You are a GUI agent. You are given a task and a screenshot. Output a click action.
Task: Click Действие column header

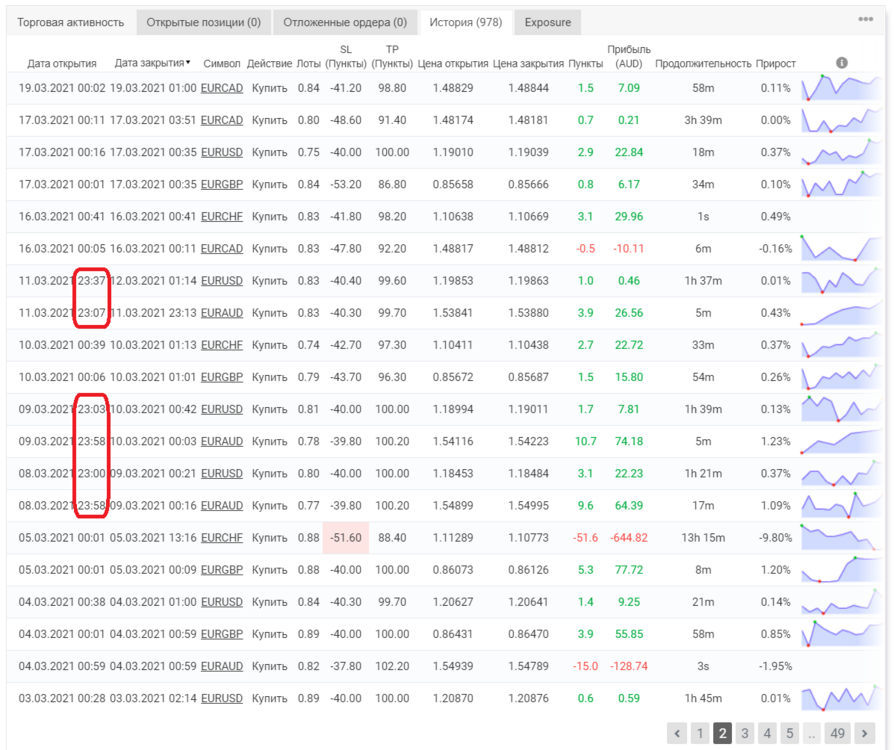point(269,63)
